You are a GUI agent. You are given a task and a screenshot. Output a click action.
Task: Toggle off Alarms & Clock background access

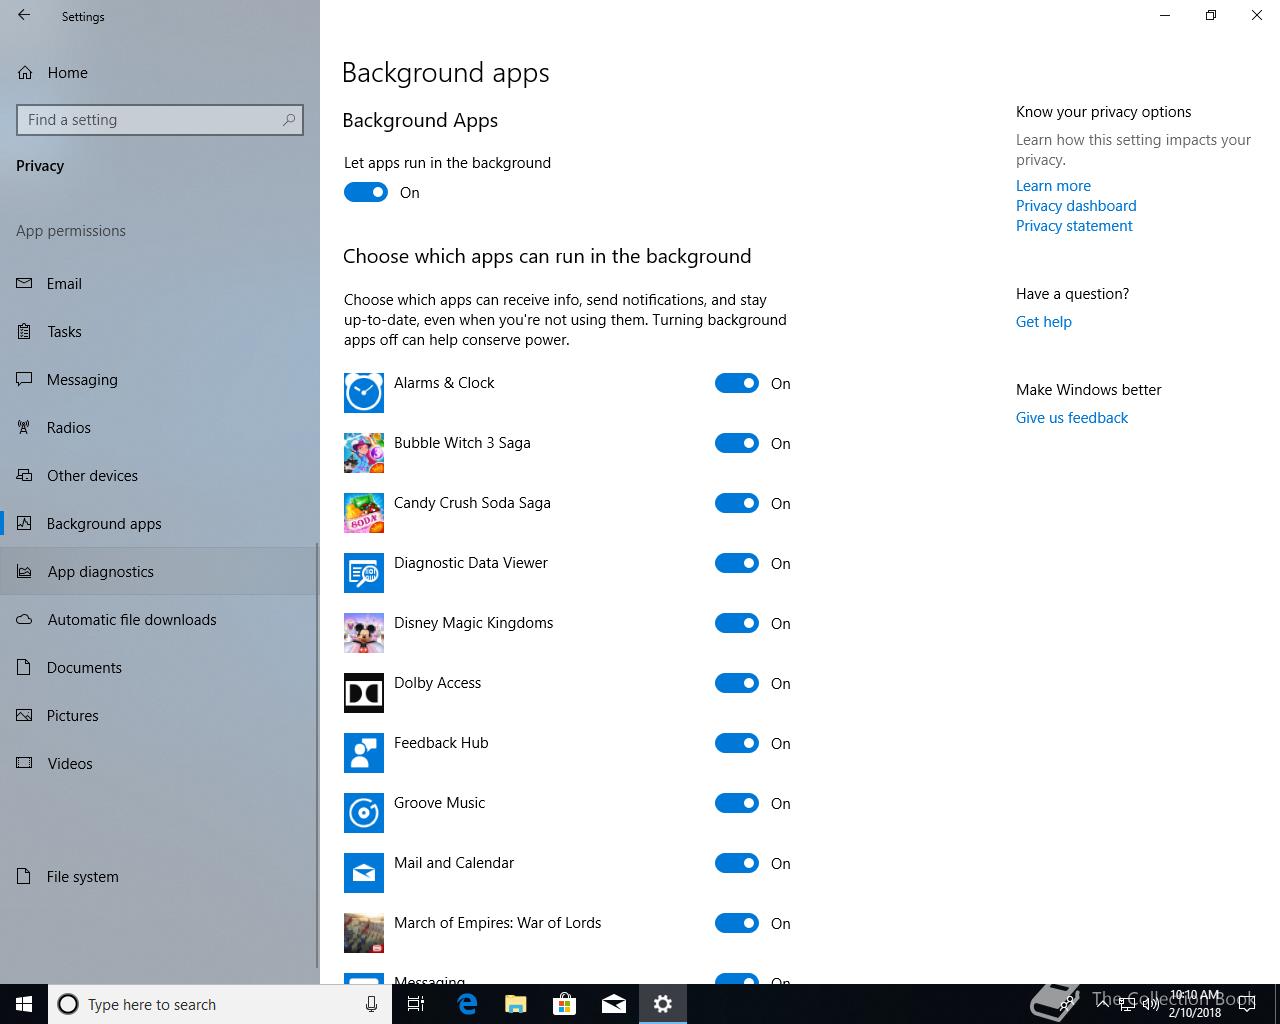[x=737, y=383]
